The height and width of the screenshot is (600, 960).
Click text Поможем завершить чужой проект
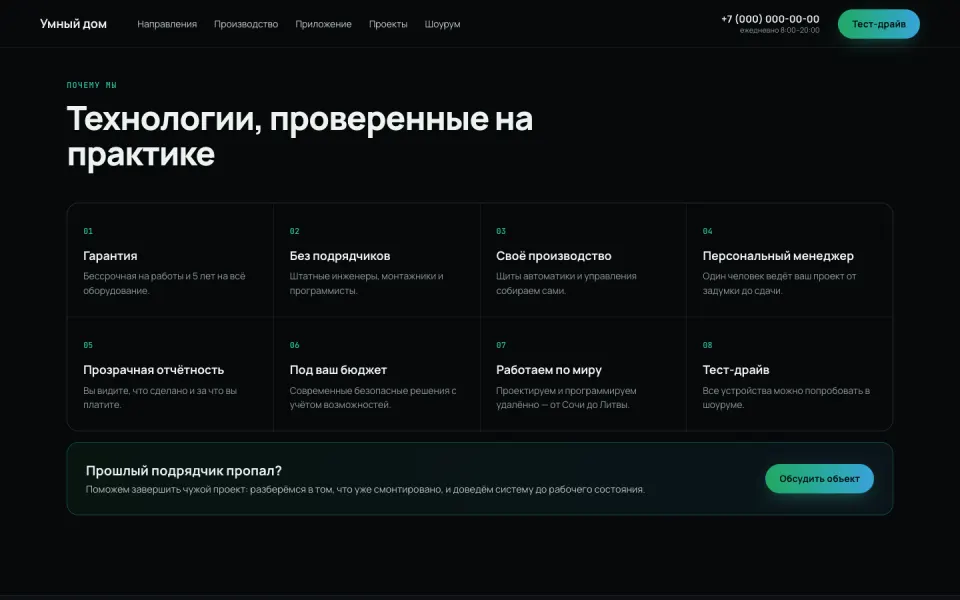pos(167,490)
